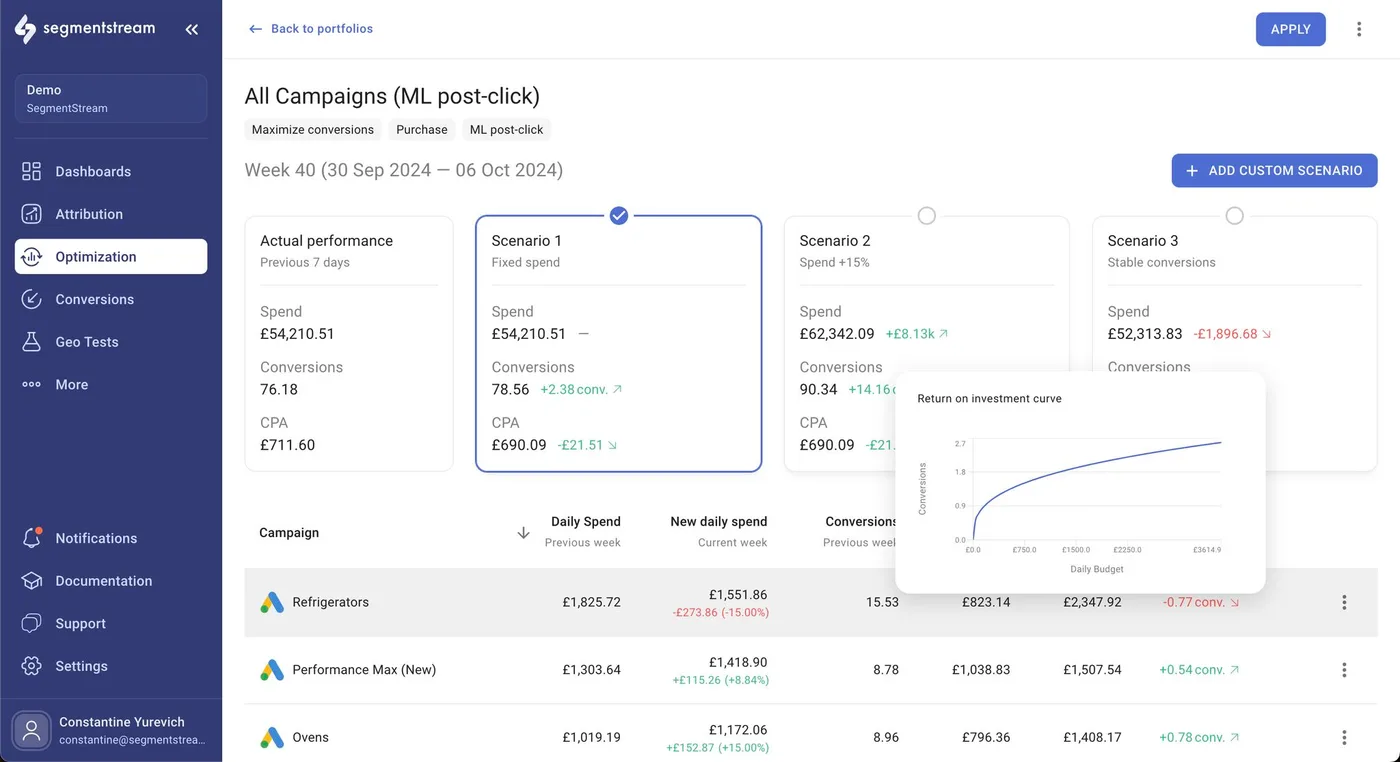The height and width of the screenshot is (762, 1400).
Task: Click the Documentation graduation cap icon
Action: (32, 581)
